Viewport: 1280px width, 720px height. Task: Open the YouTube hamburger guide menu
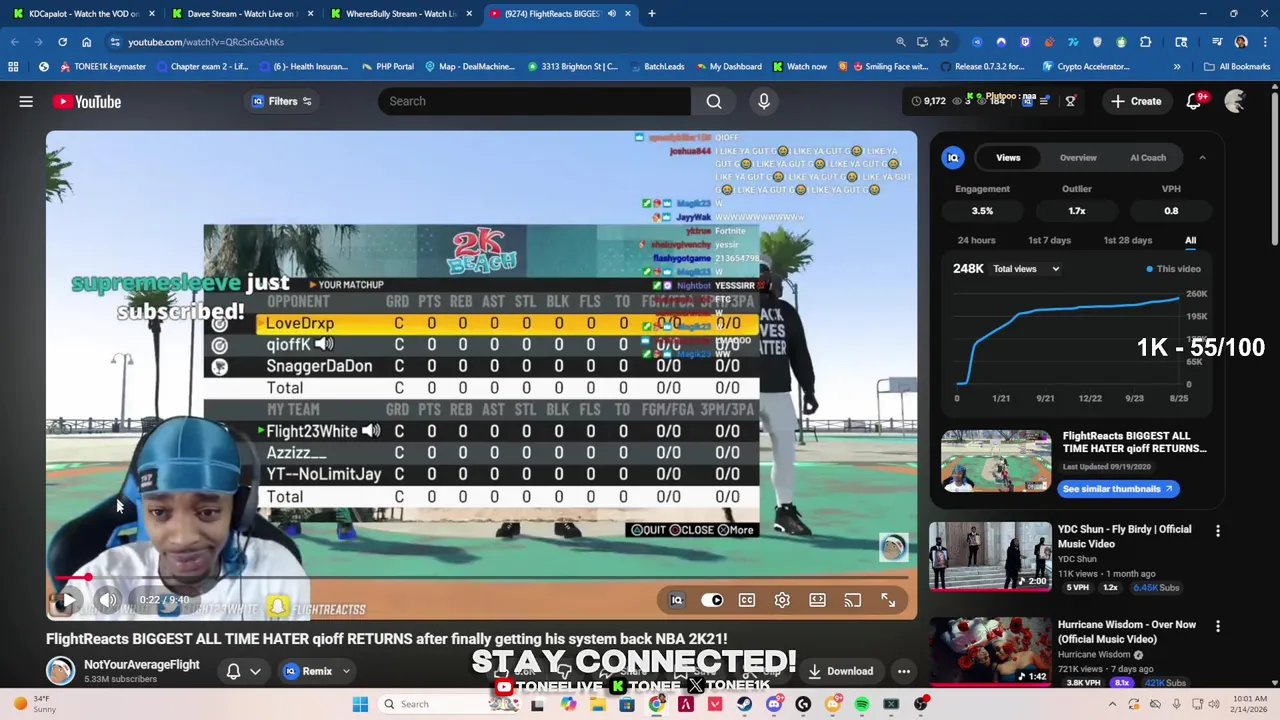point(26,101)
